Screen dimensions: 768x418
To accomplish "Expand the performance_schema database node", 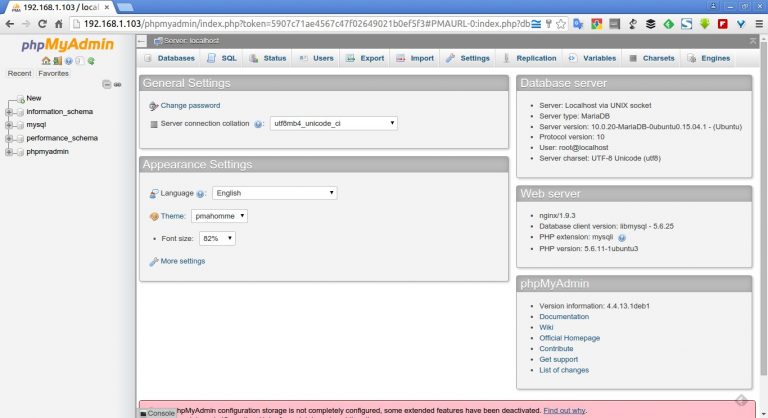I will tap(9, 138).
